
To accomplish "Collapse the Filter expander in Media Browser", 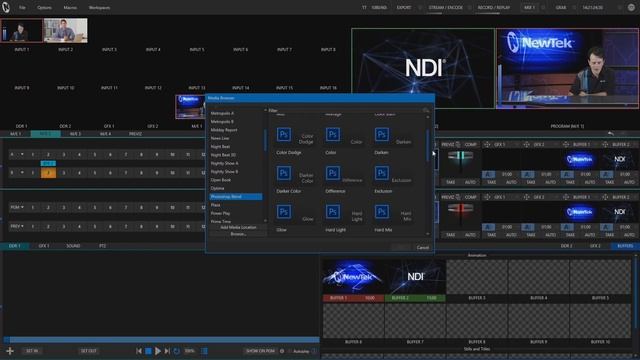I will [x=265, y=110].
